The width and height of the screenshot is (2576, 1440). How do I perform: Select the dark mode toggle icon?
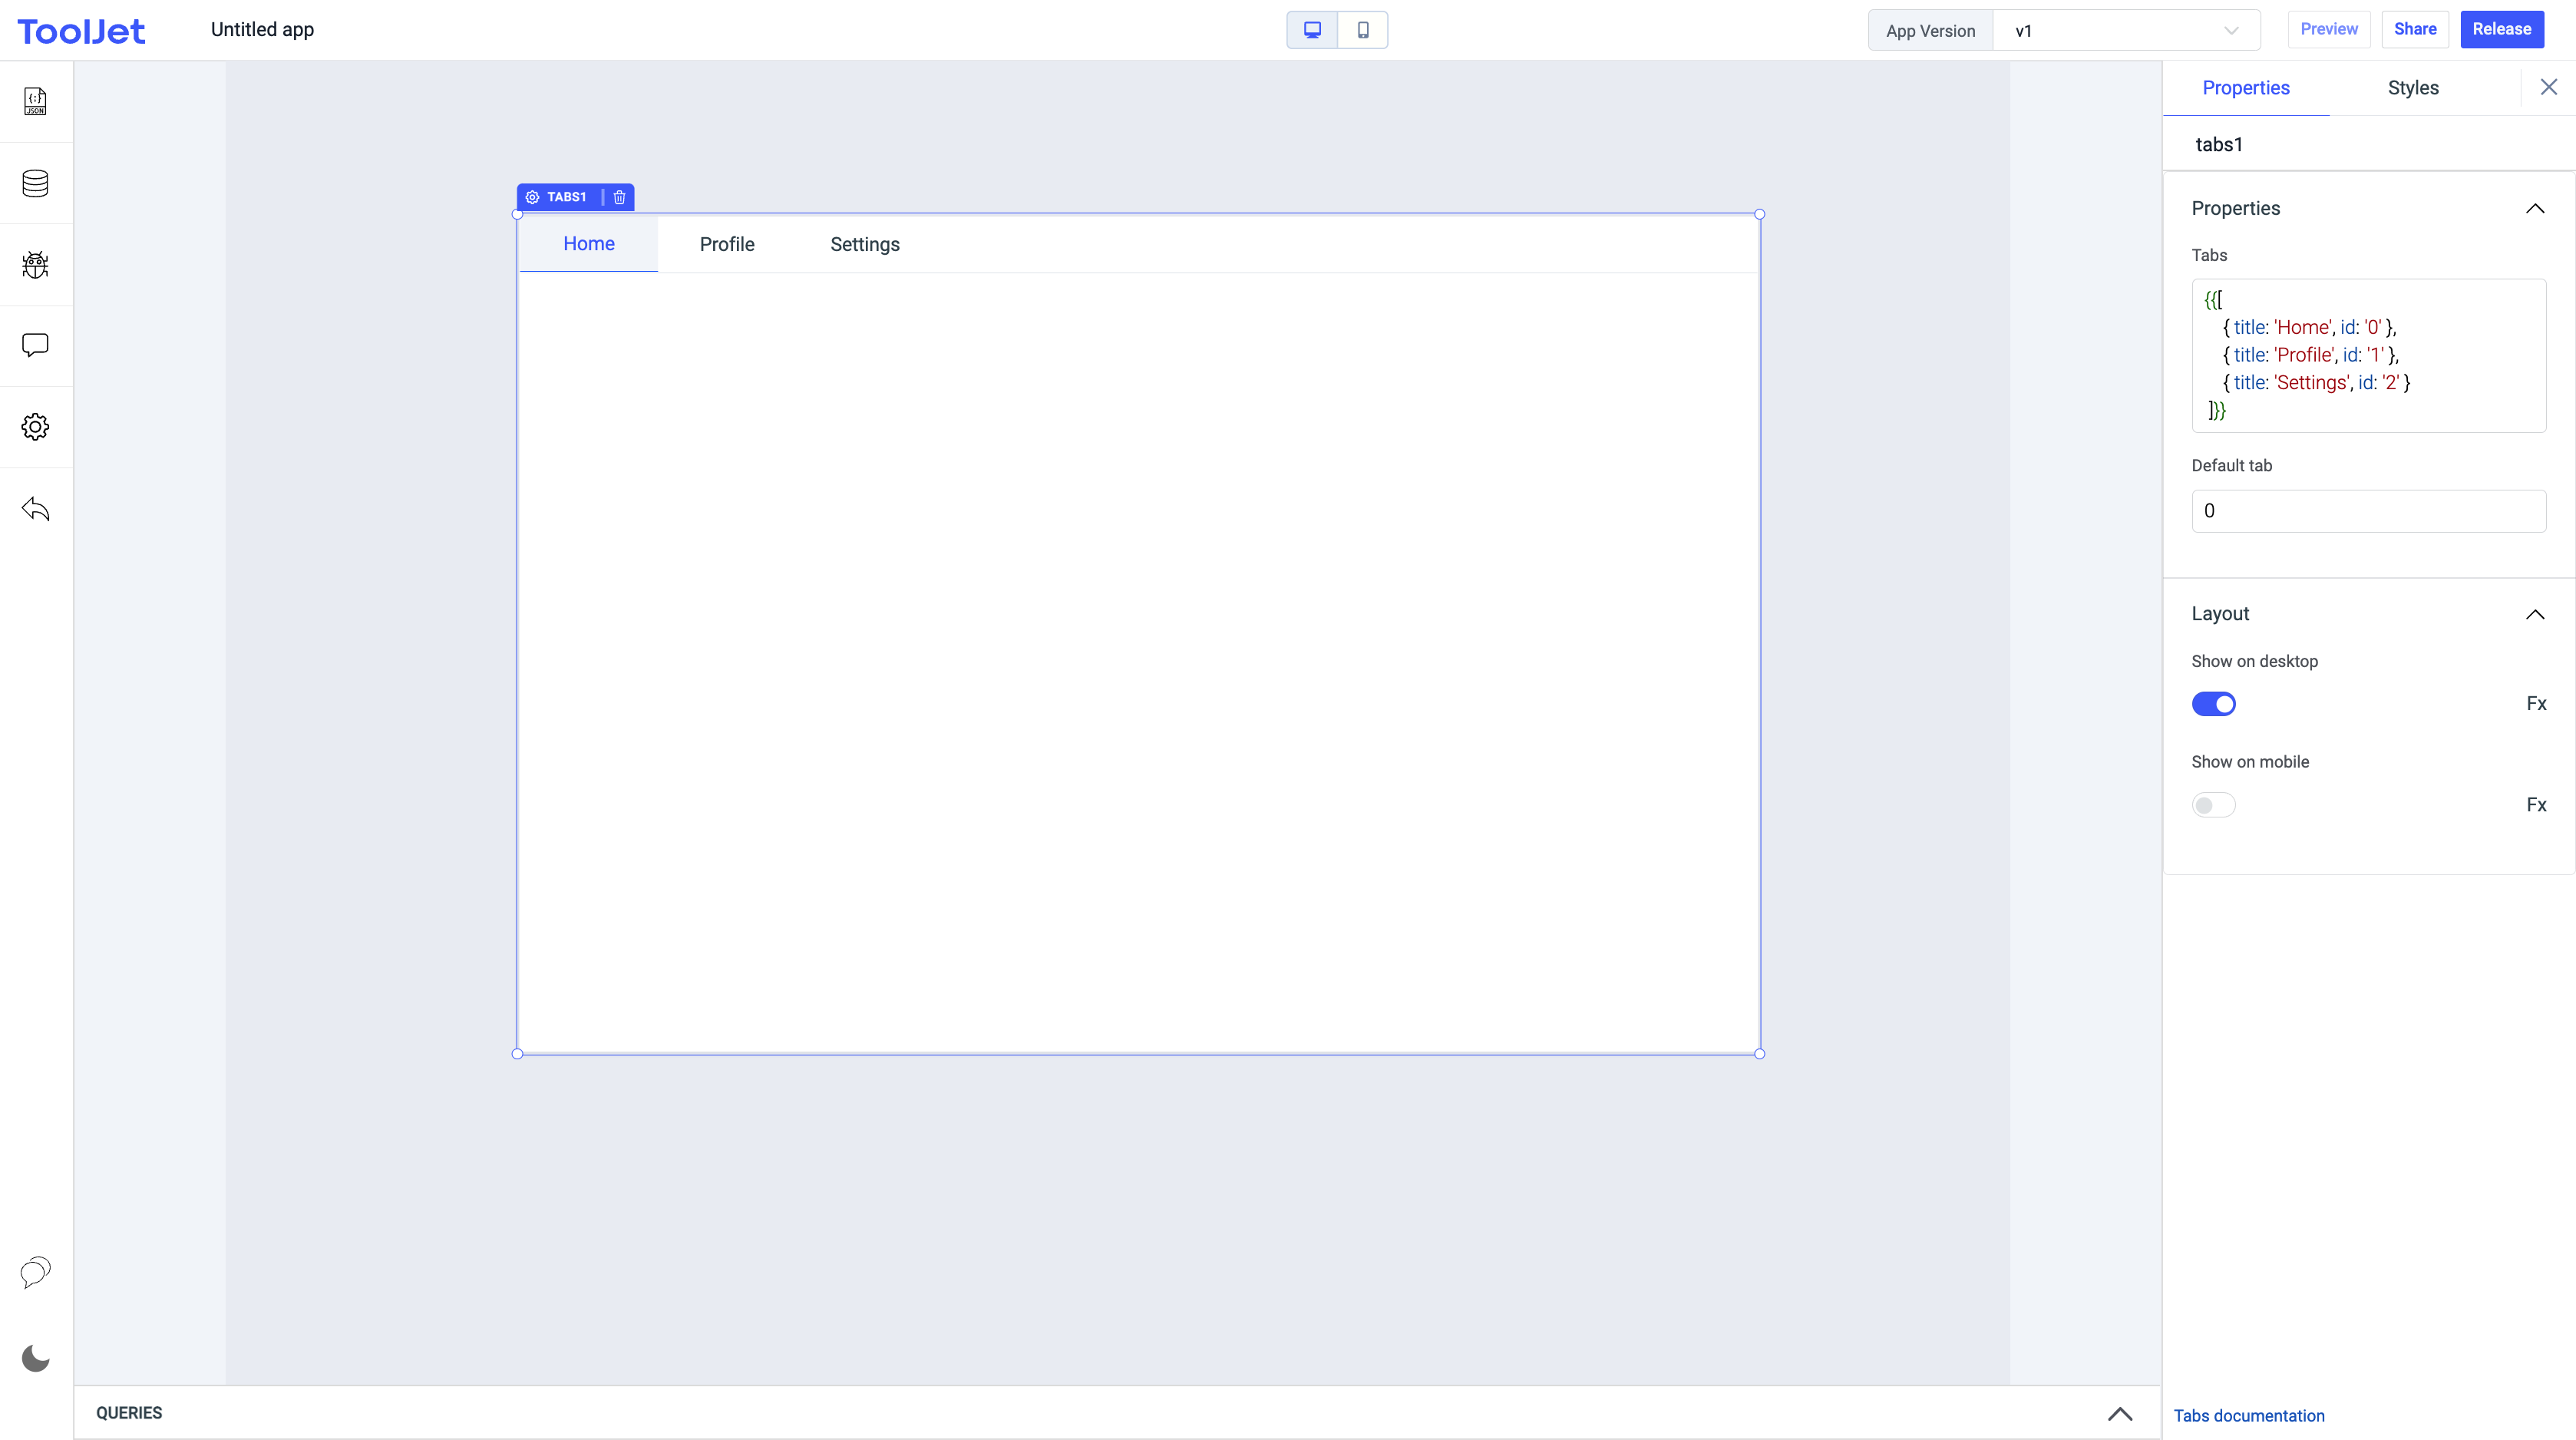coord(35,1359)
